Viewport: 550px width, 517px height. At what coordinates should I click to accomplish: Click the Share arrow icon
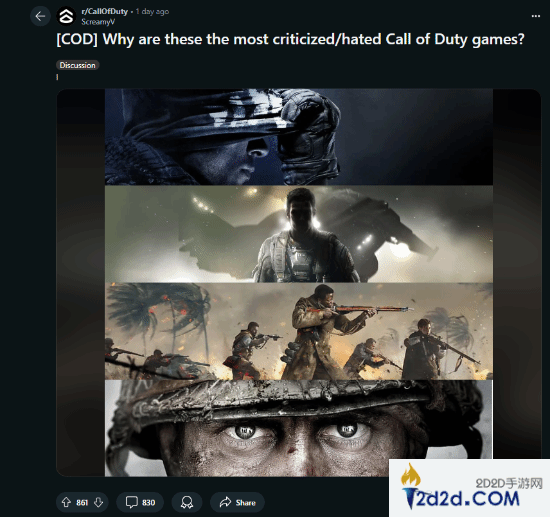coord(225,502)
